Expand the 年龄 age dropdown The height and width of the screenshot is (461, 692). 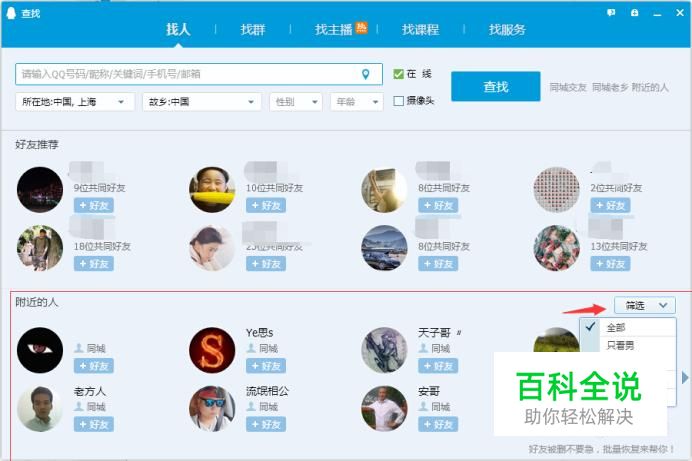[x=357, y=102]
